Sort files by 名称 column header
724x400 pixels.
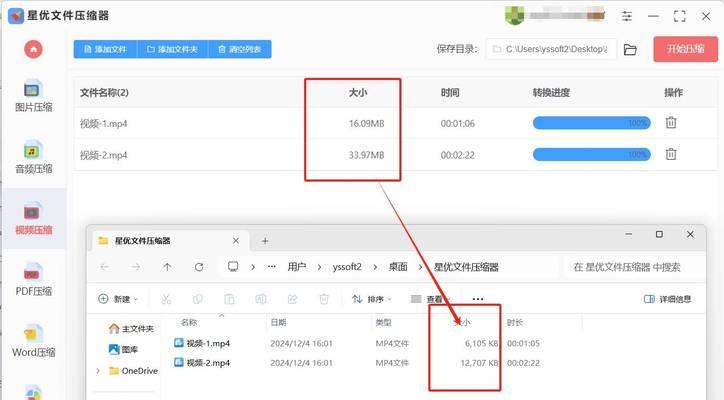click(189, 322)
